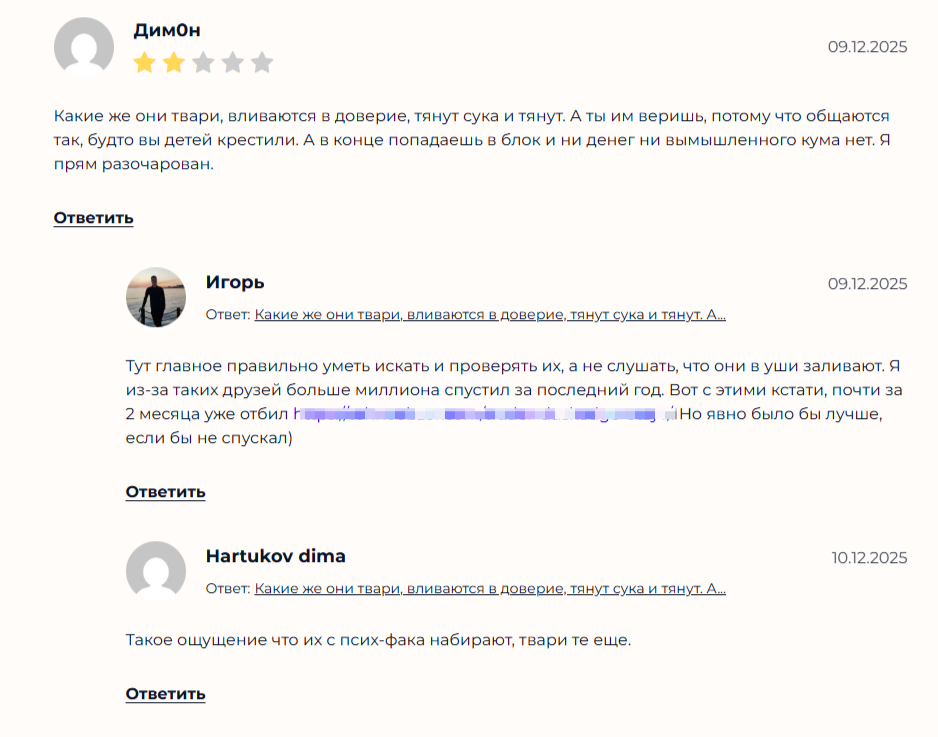Open quoted comment link in Игорь's reply
Image resolution: width=938 pixels, height=737 pixels.
point(490,315)
